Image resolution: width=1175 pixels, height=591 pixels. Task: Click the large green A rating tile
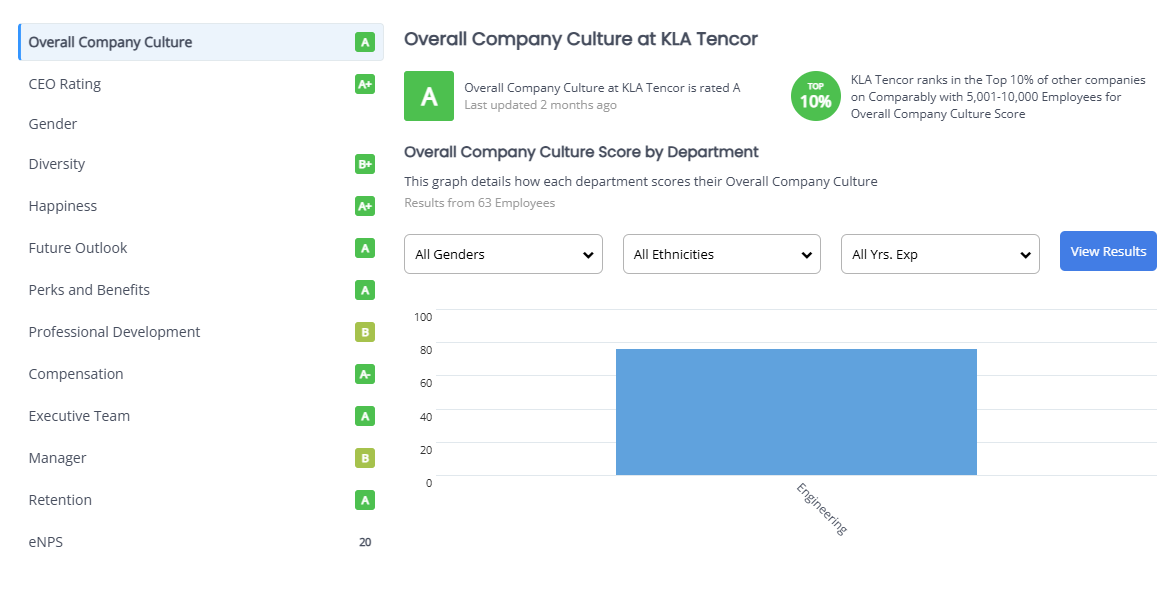click(x=429, y=96)
